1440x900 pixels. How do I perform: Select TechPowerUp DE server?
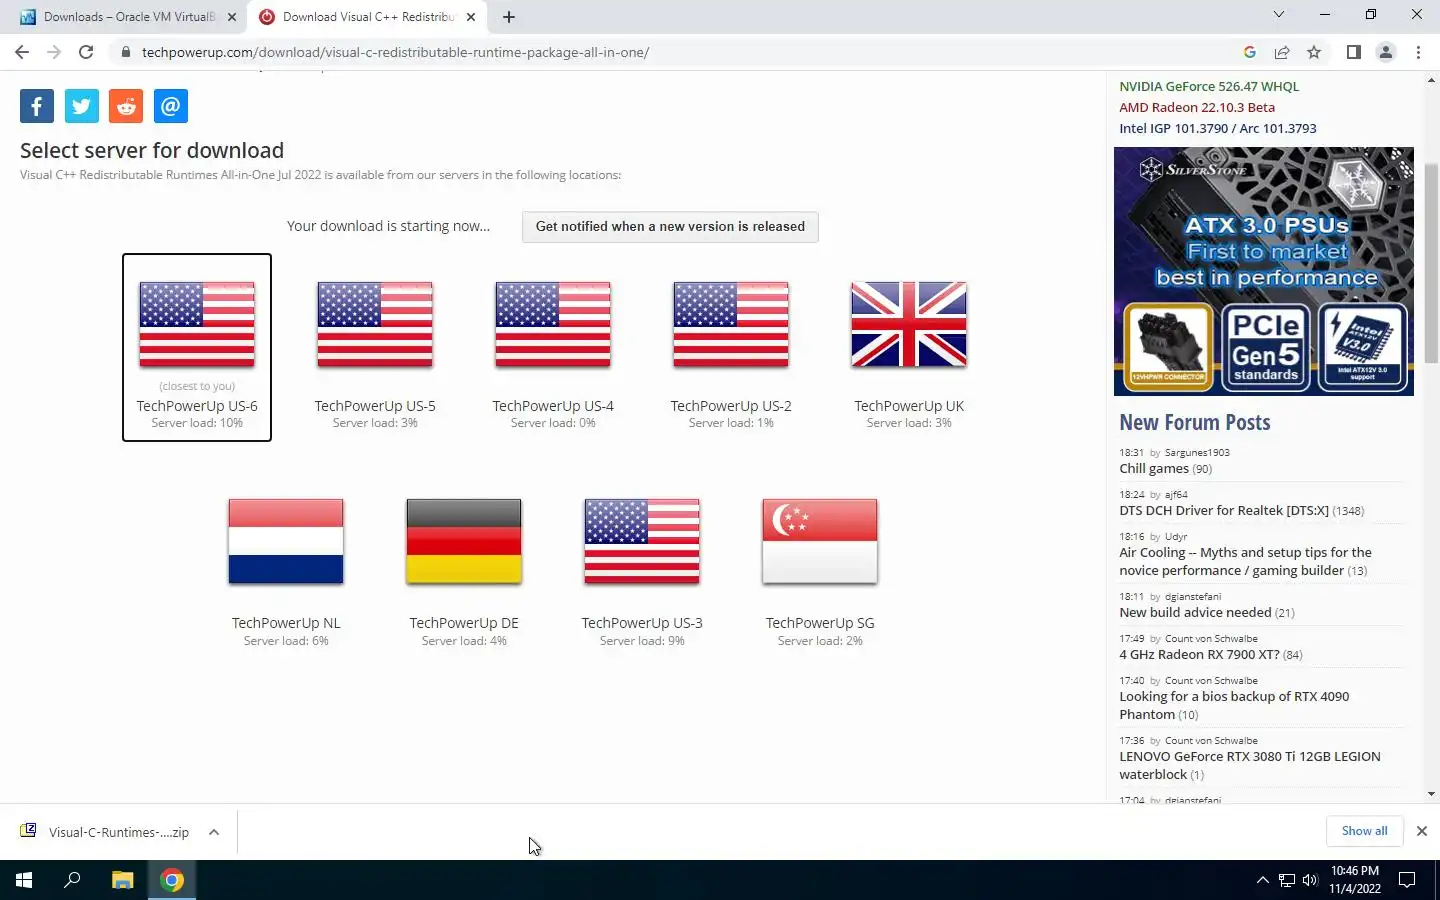pos(464,565)
